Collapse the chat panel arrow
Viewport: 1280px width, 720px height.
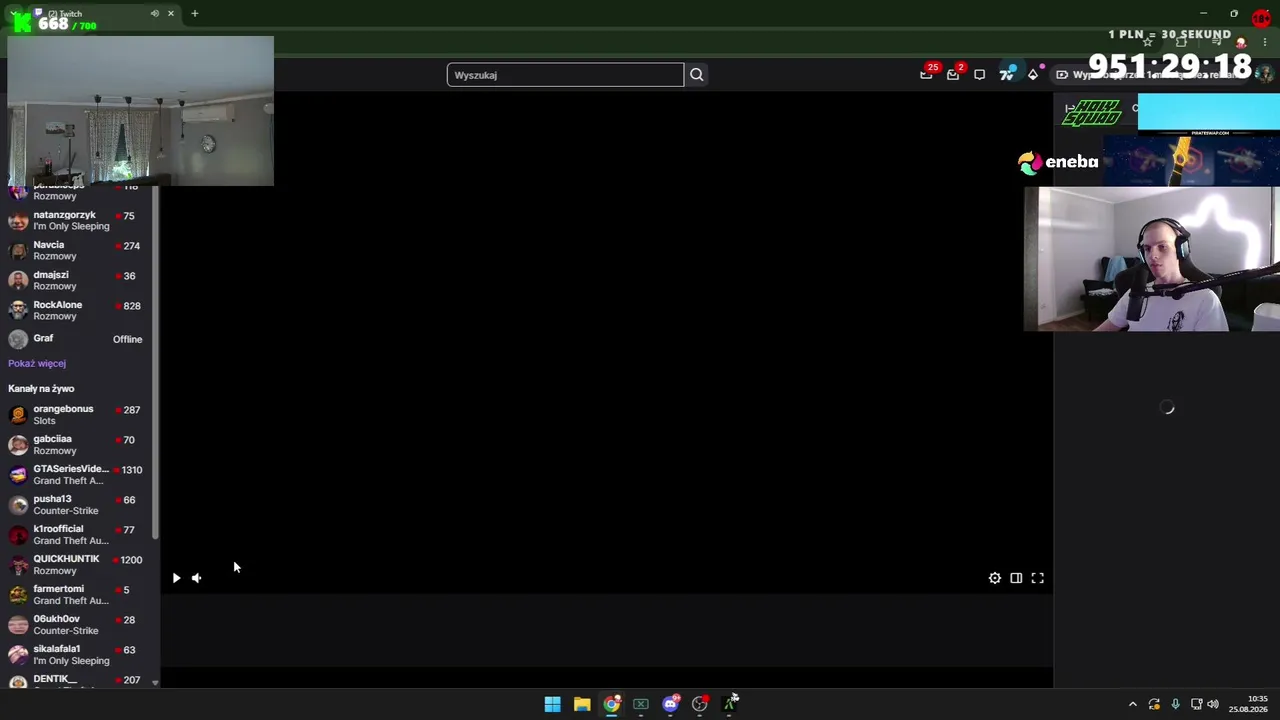[1069, 108]
